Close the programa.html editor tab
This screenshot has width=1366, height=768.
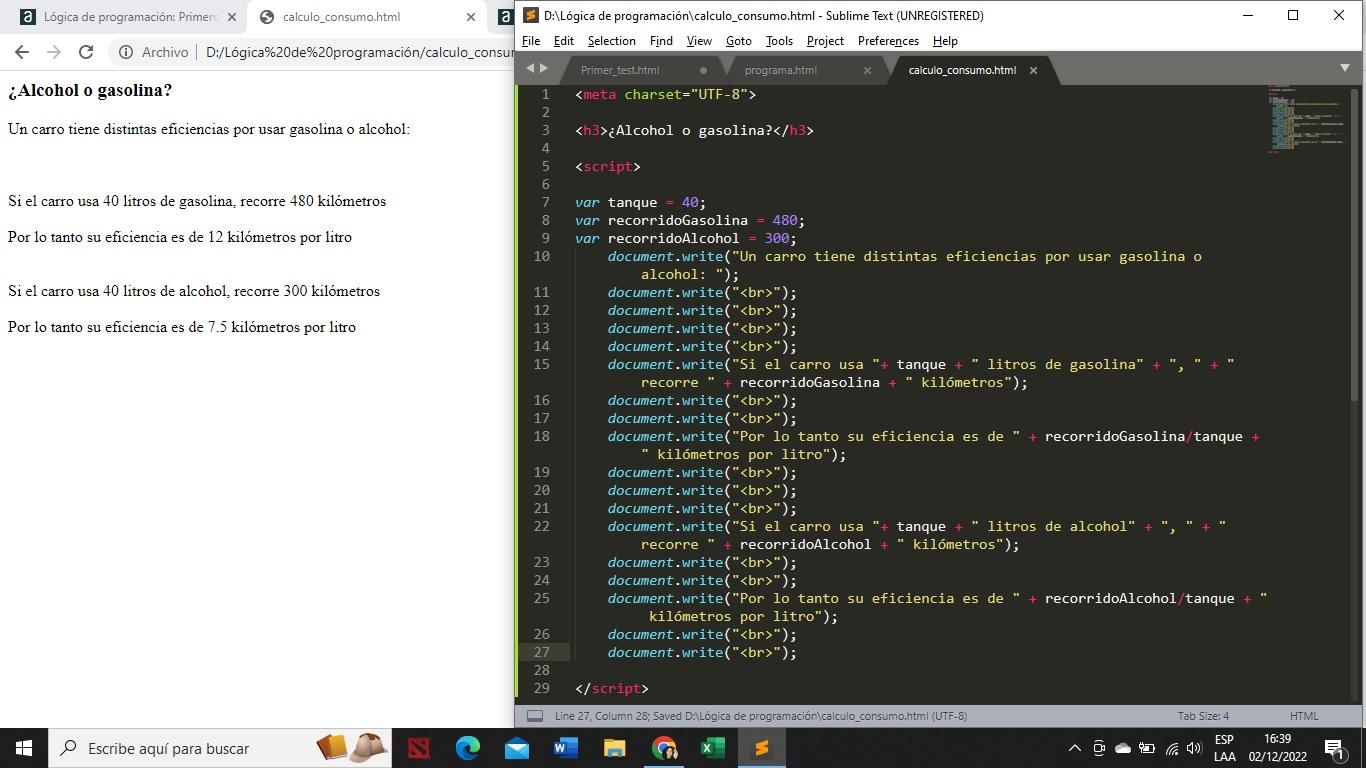pyautogui.click(x=867, y=70)
